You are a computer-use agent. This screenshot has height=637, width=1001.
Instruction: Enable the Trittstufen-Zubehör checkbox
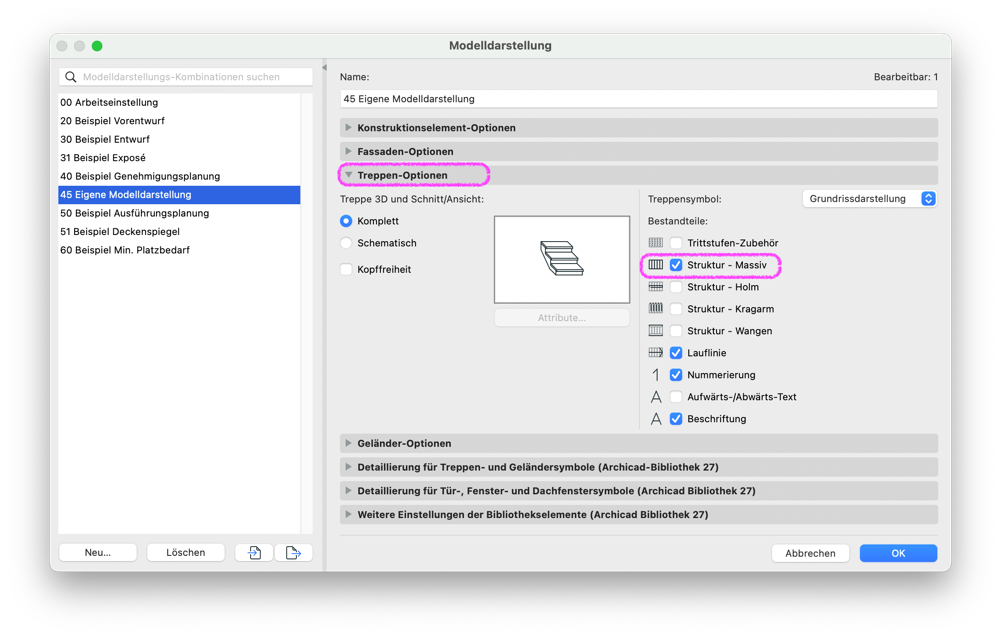click(676, 243)
